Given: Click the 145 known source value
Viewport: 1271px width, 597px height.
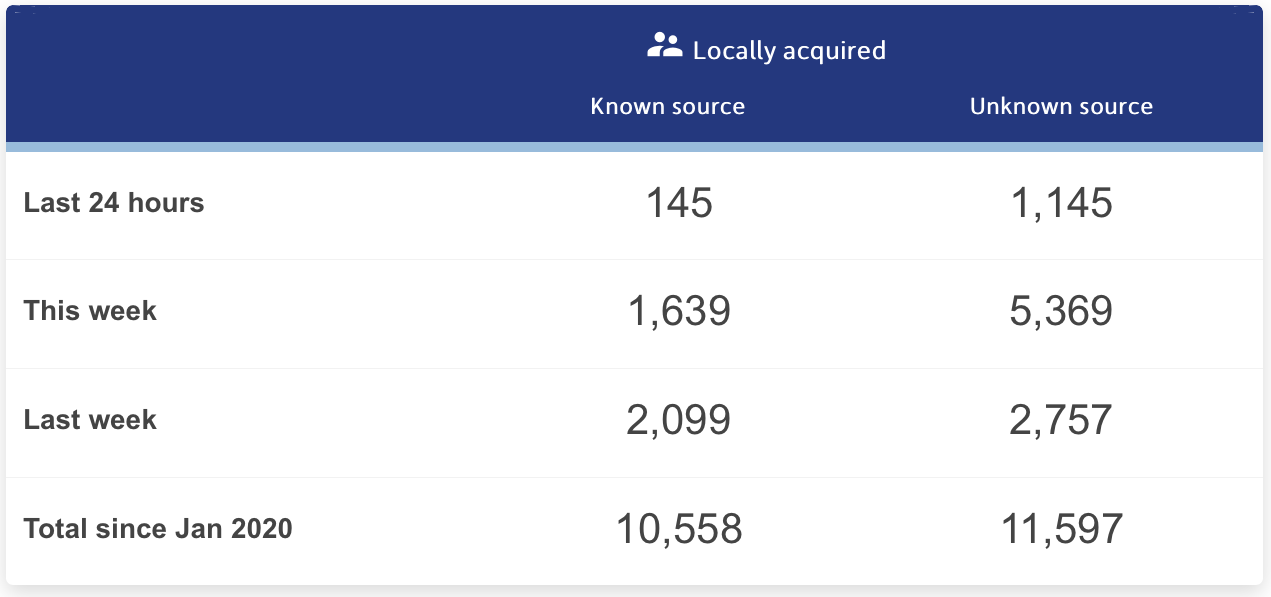Looking at the screenshot, I should coord(679,204).
